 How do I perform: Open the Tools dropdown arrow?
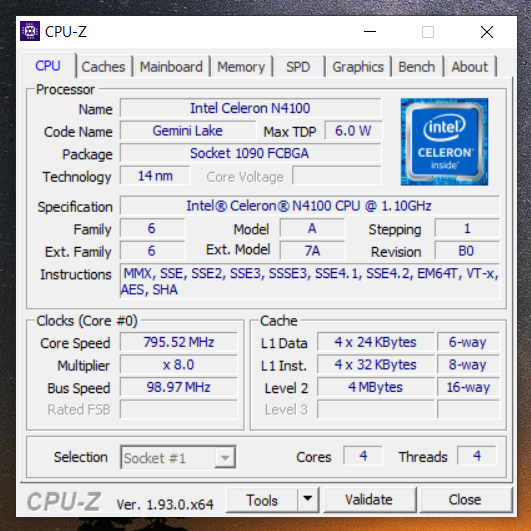(307, 499)
